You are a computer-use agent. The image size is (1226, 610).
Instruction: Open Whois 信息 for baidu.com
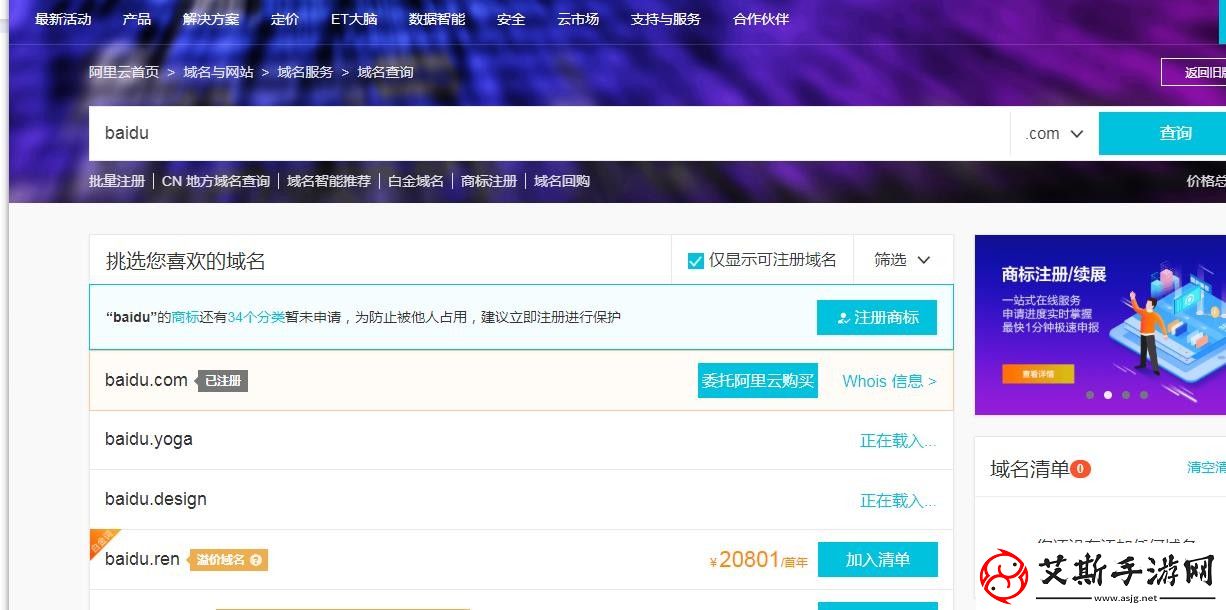tap(889, 381)
